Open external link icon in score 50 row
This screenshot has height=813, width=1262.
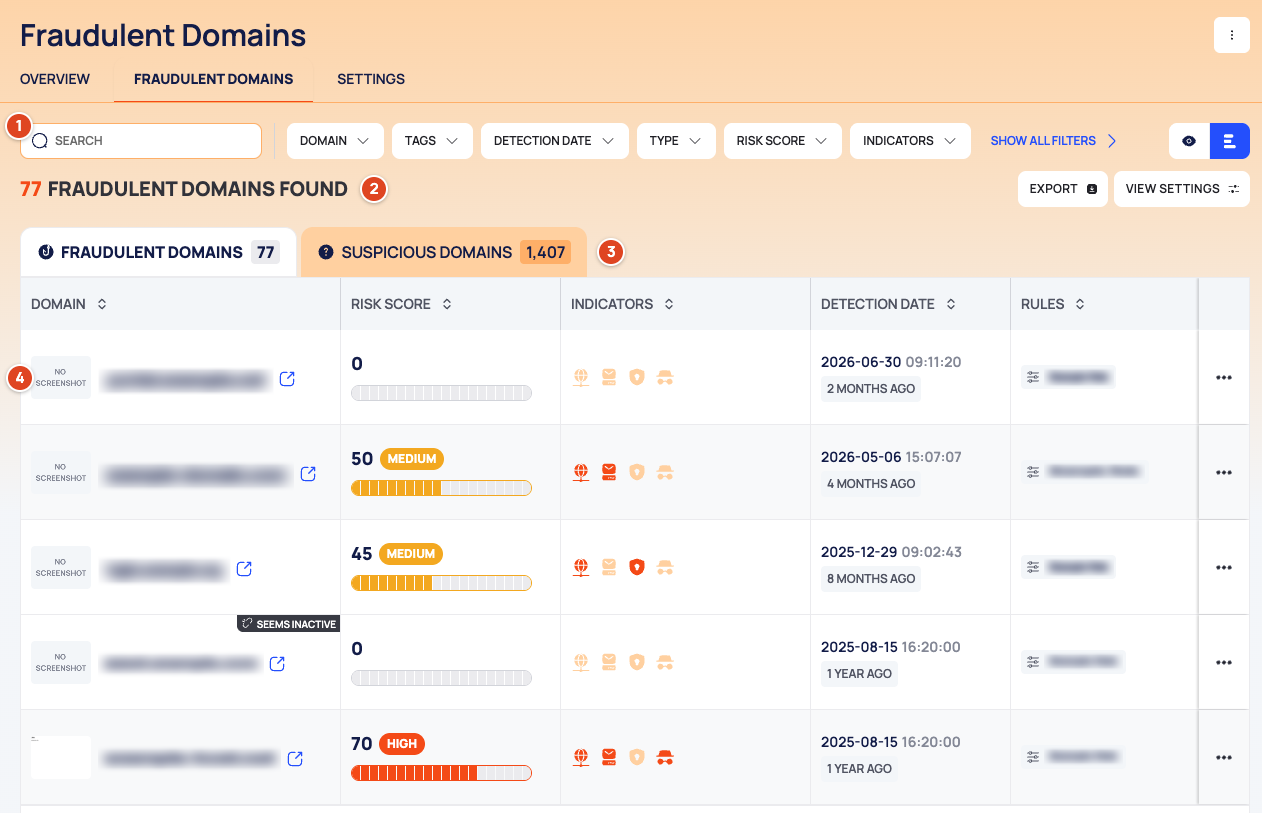[x=308, y=474]
